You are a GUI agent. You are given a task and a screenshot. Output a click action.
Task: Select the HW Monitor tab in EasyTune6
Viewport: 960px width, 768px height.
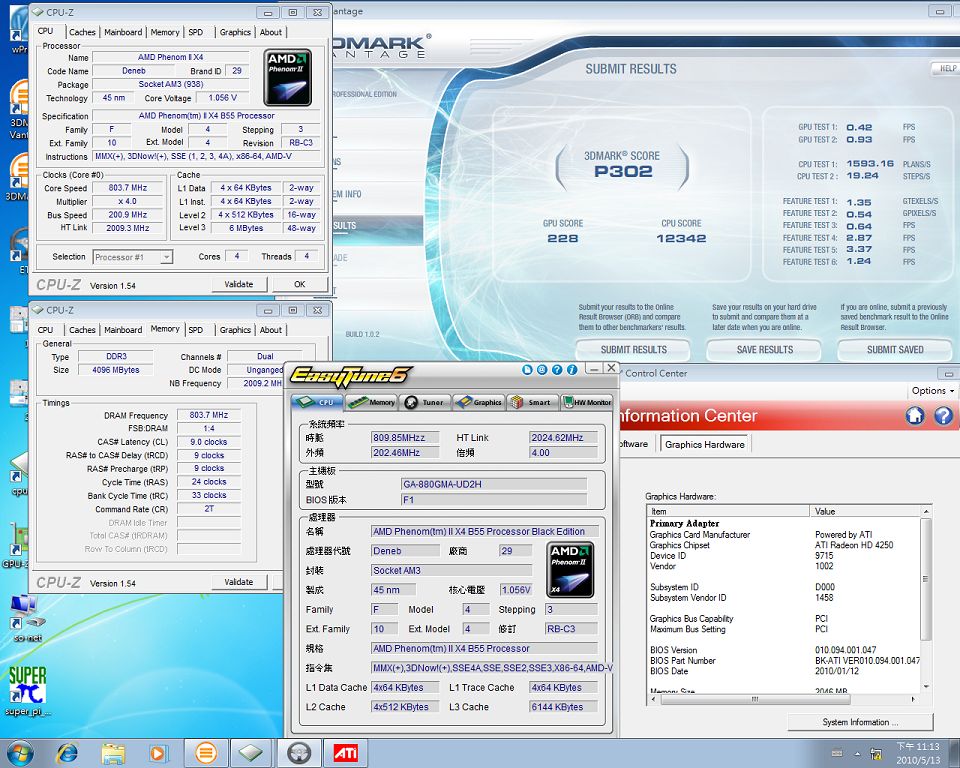587,402
